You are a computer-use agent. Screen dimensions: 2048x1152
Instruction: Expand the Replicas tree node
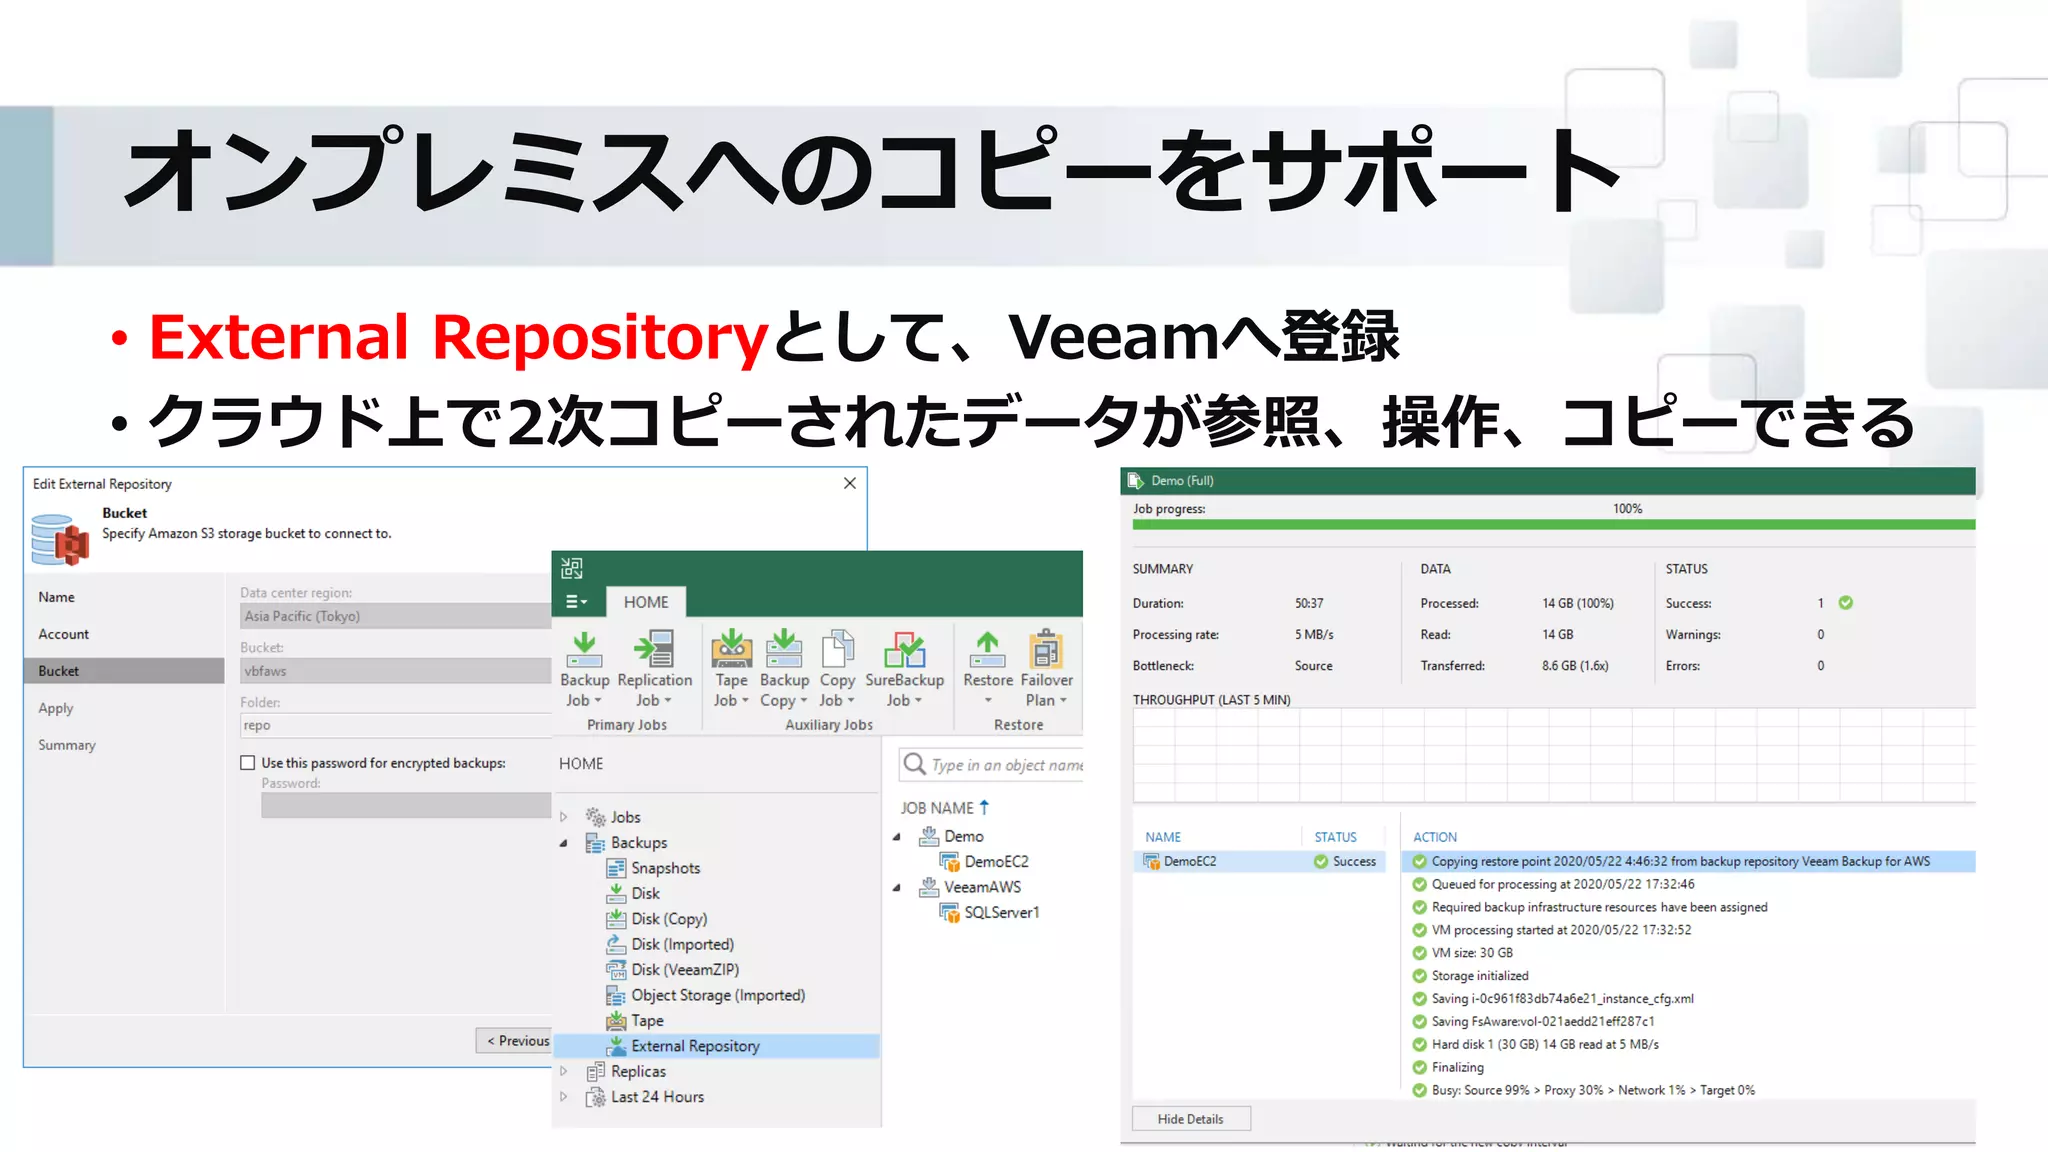click(x=564, y=1071)
